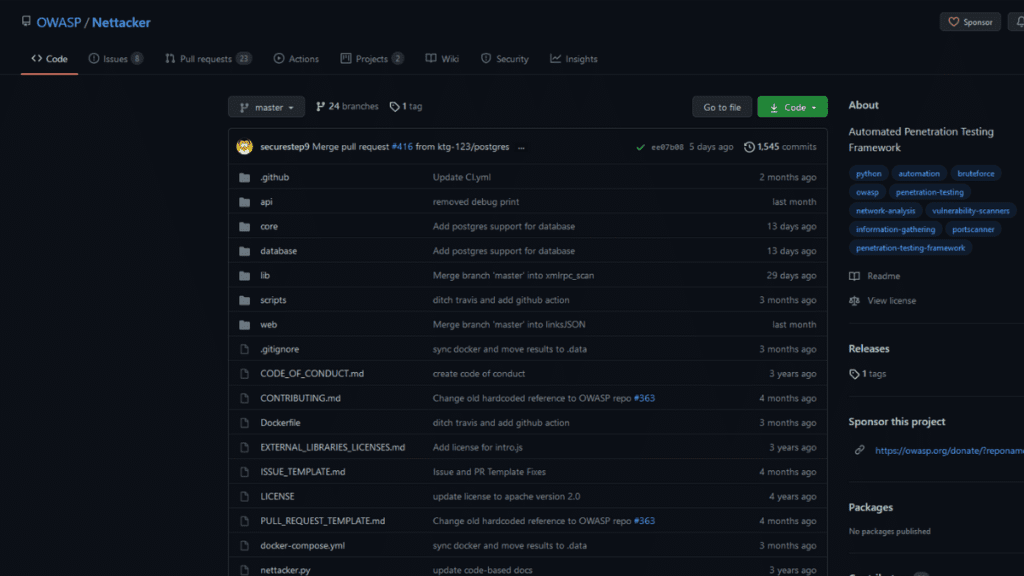
Task: Open the Issues tab
Action: point(116,59)
